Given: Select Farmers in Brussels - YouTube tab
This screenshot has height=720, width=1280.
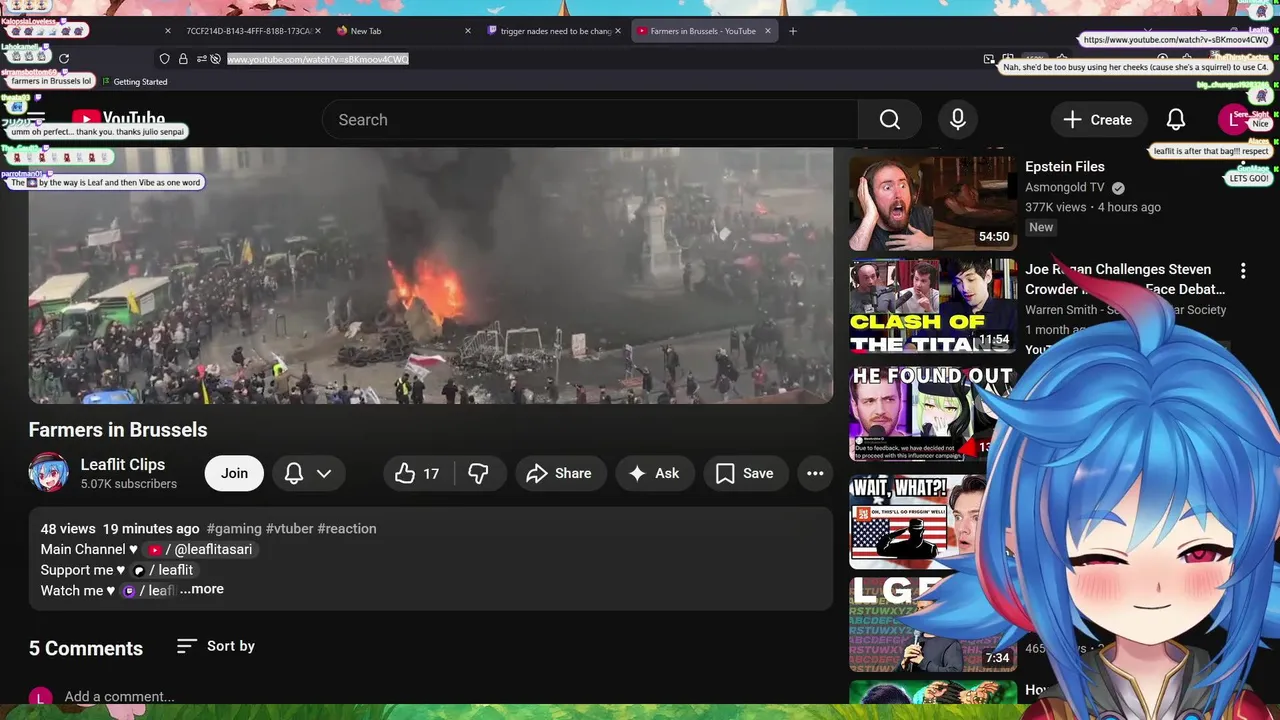Looking at the screenshot, I should [x=702, y=31].
